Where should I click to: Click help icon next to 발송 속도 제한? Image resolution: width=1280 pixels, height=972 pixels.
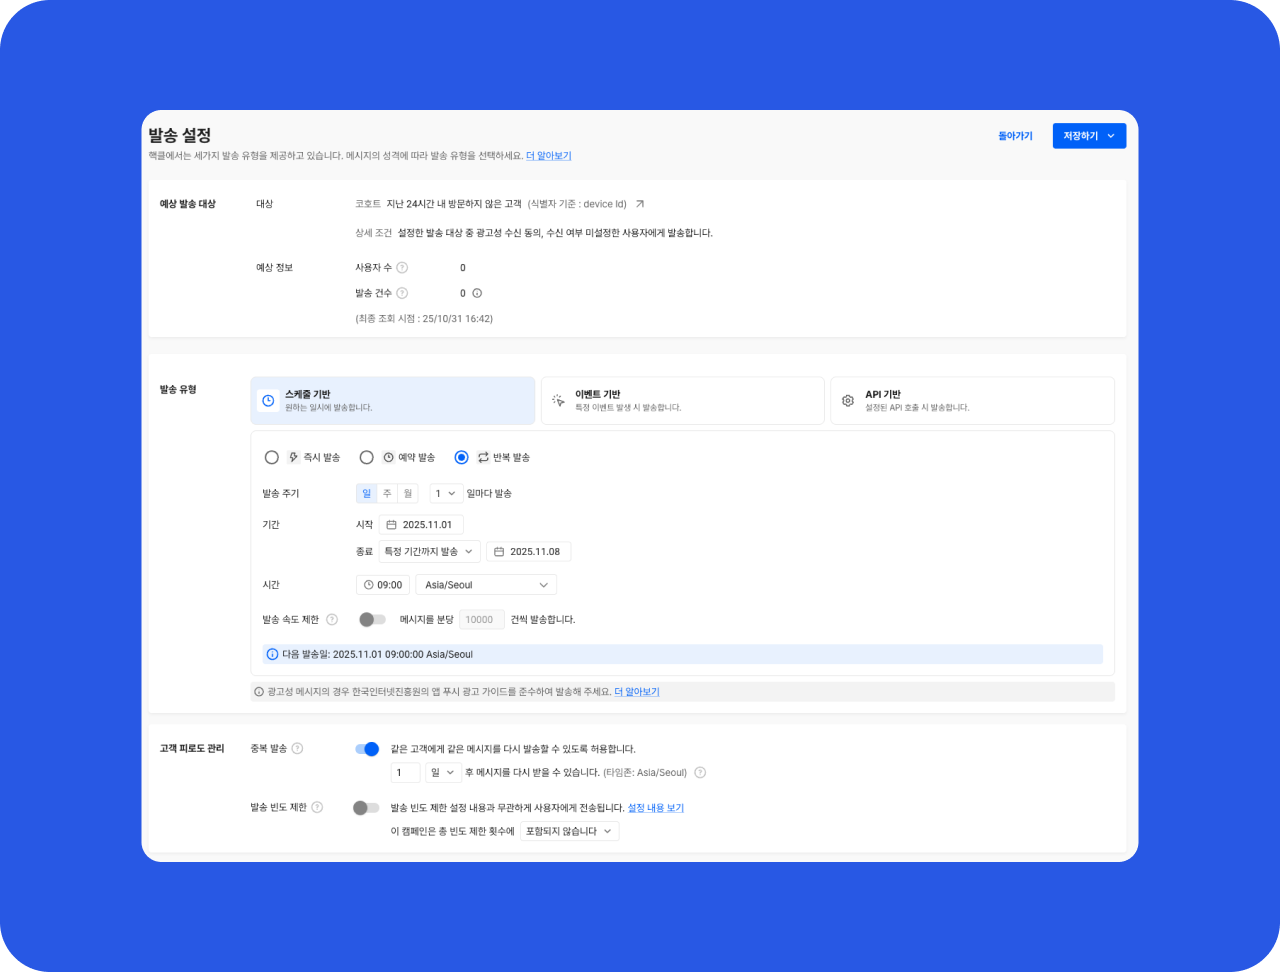332,620
